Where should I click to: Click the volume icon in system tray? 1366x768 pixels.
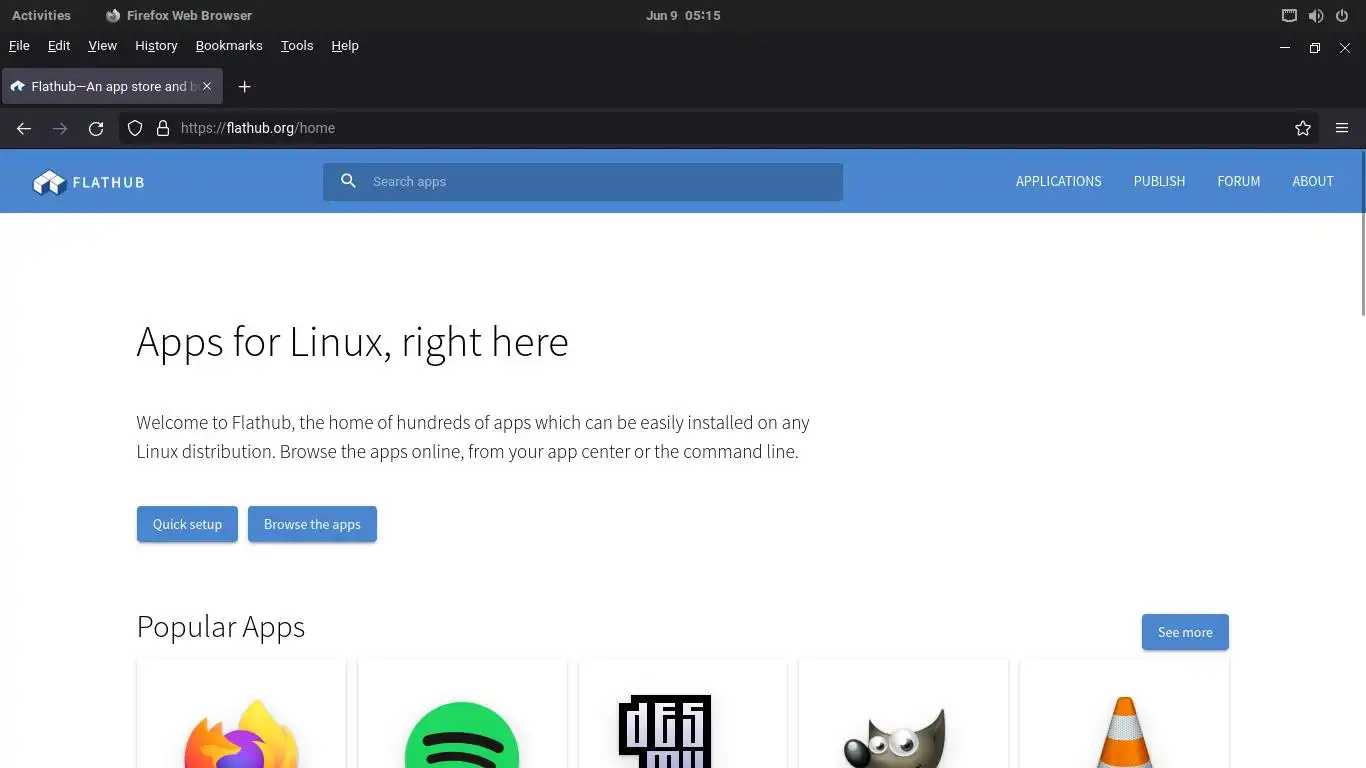(x=1316, y=16)
